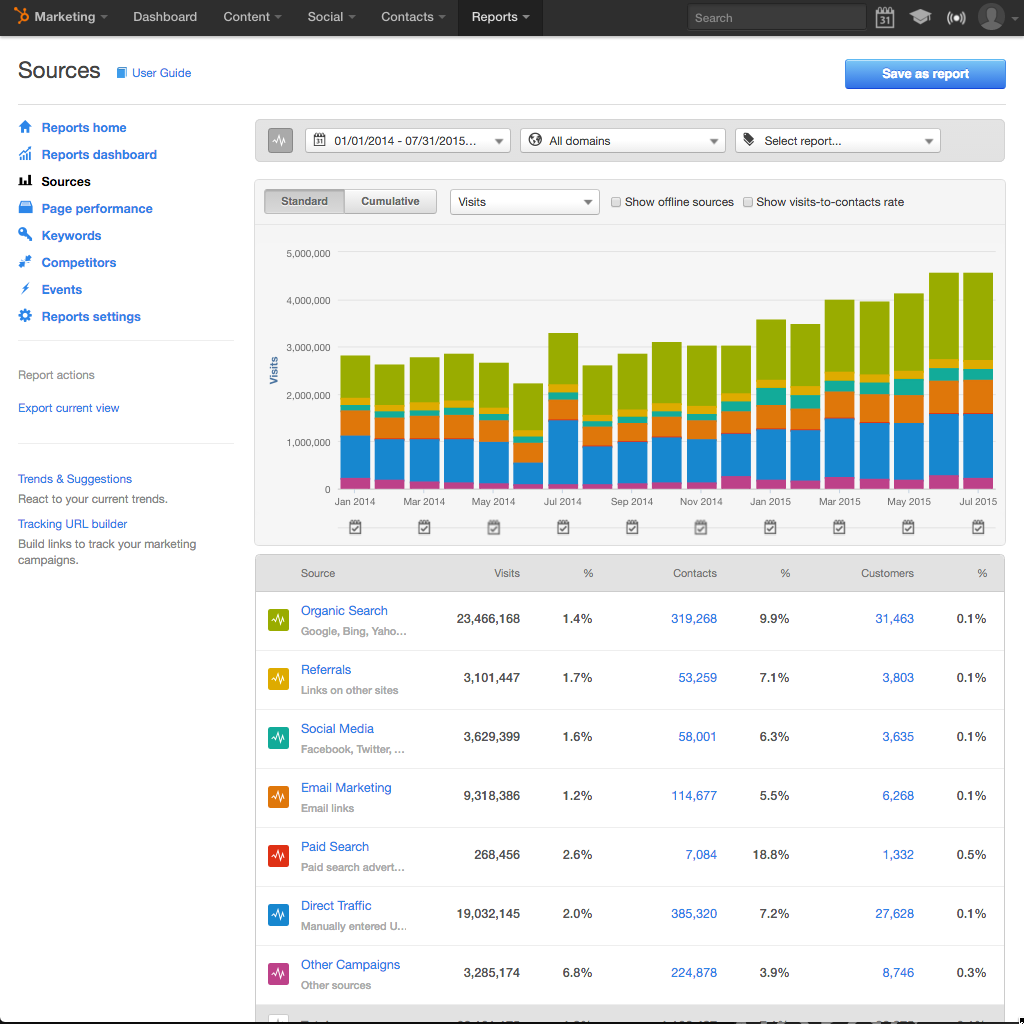Open the calendar icon in the top navigation

click(x=884, y=17)
